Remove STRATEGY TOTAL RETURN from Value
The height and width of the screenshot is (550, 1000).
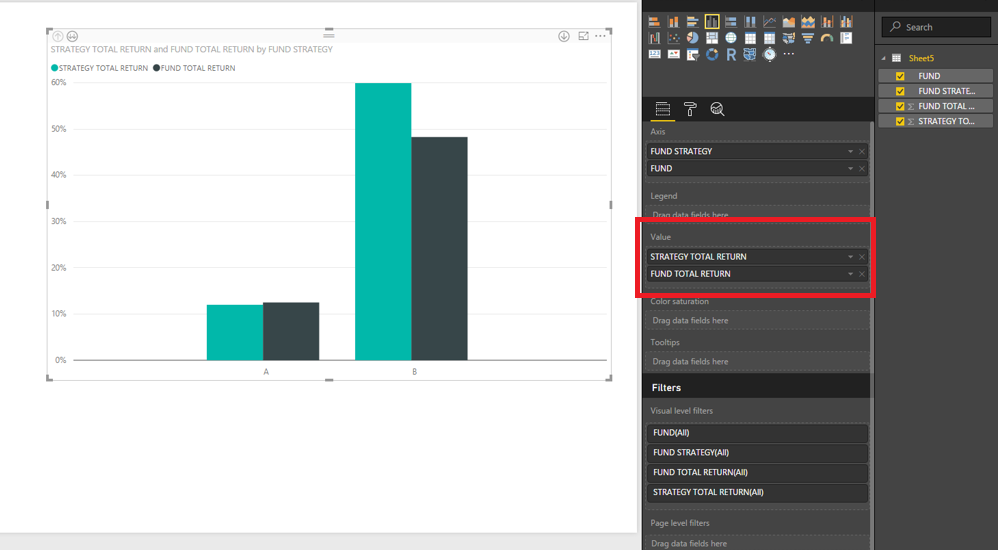coord(862,256)
